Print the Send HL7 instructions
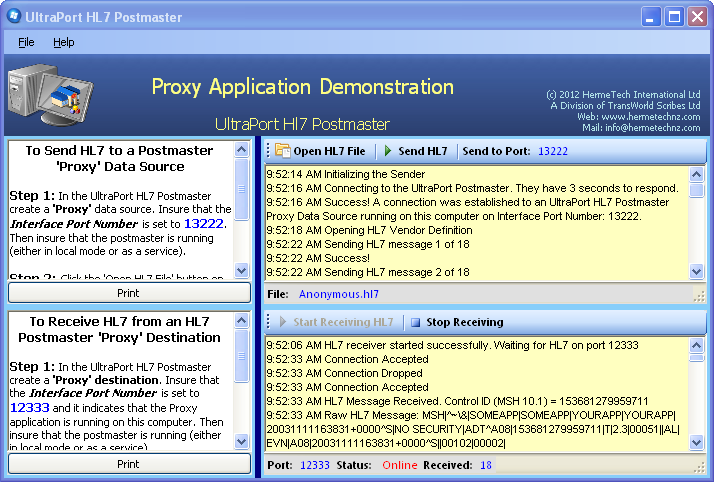Viewport: 714px width, 482px height. tap(129, 293)
